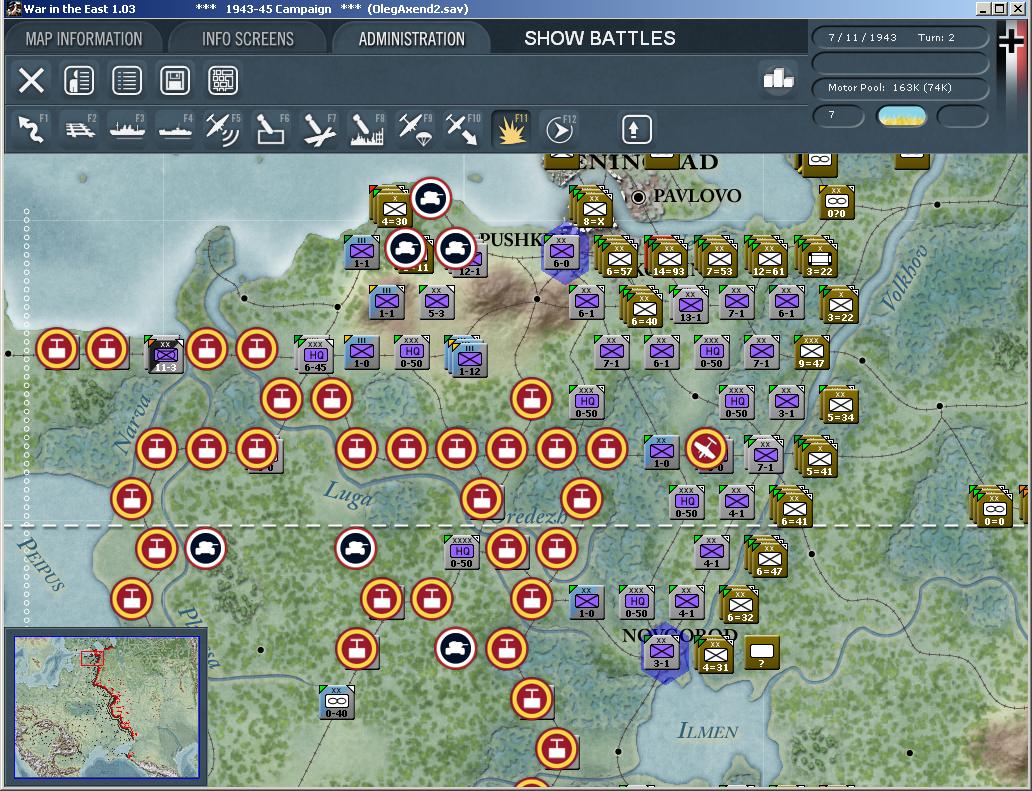Pick the F10 air transfer icon

coord(463,128)
